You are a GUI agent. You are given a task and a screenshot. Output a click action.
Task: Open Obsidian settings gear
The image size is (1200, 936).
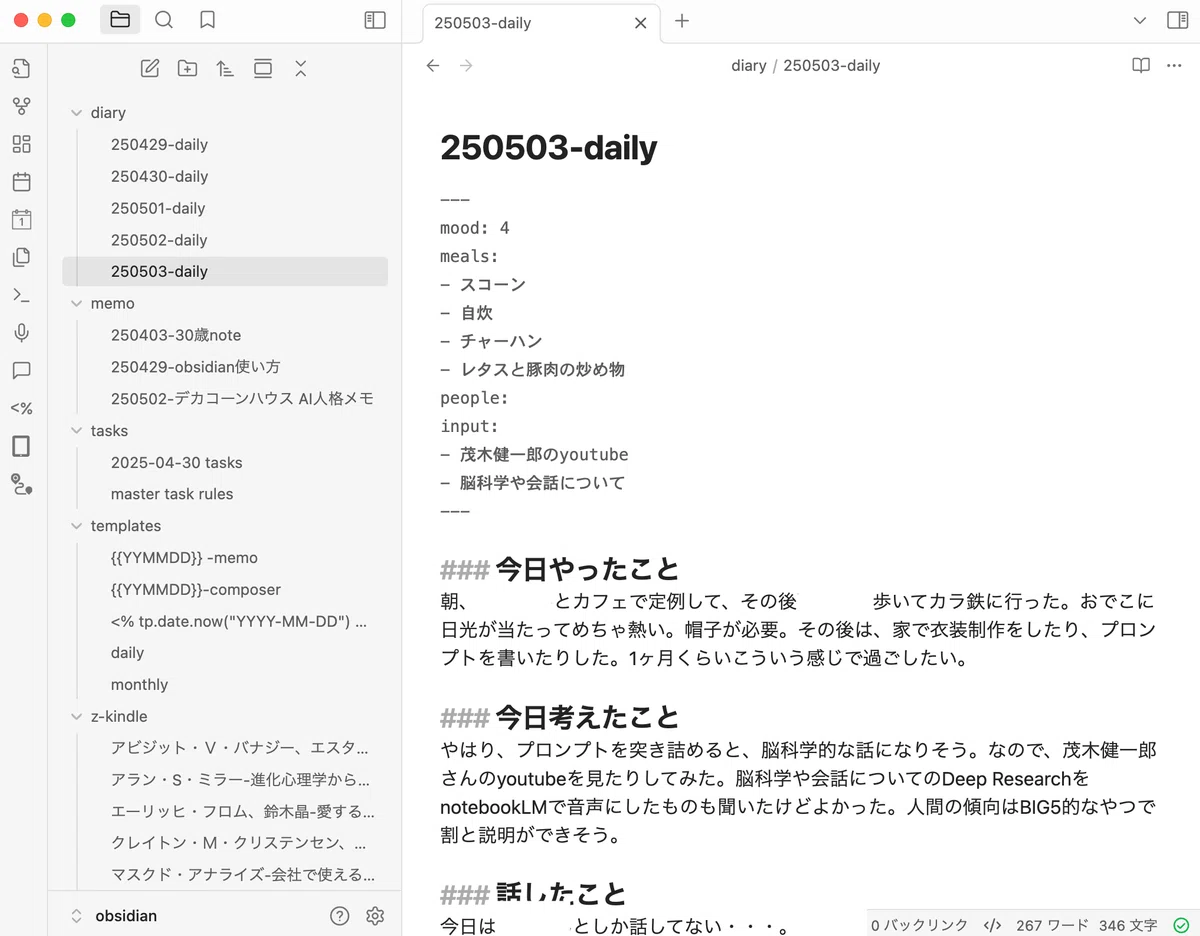coord(375,916)
